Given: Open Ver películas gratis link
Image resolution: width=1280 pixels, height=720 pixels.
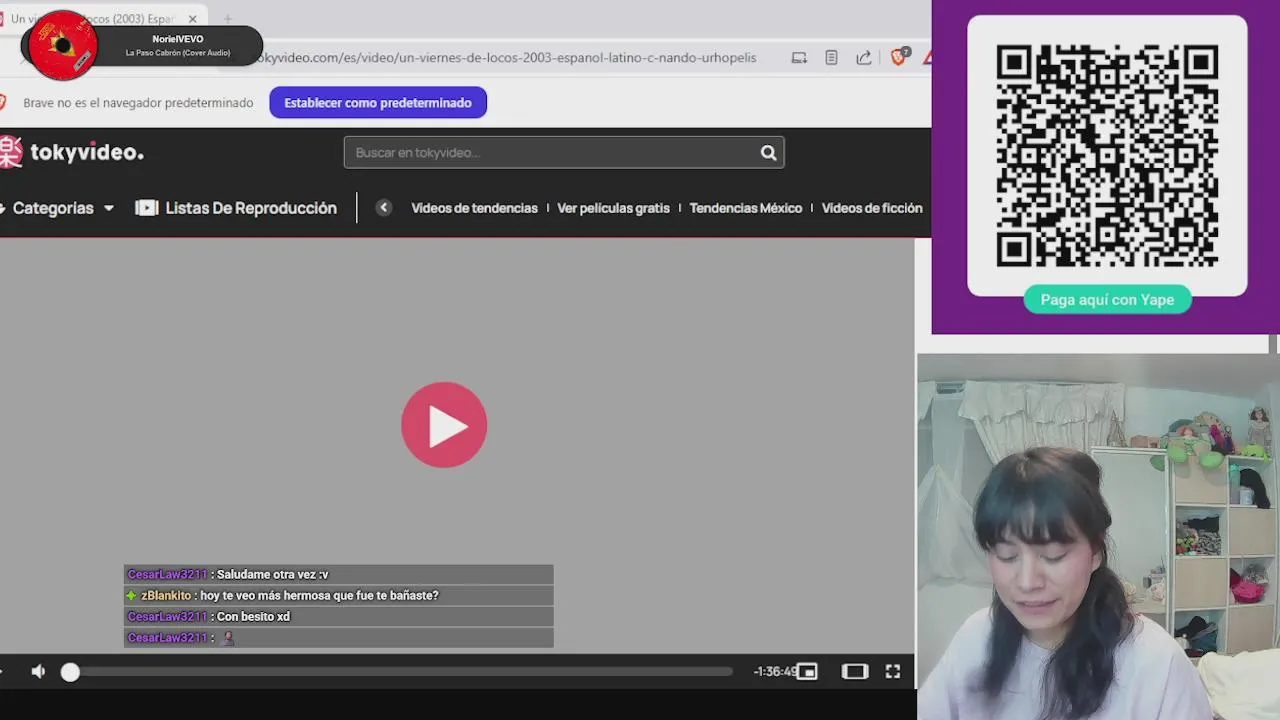Looking at the screenshot, I should [x=613, y=208].
